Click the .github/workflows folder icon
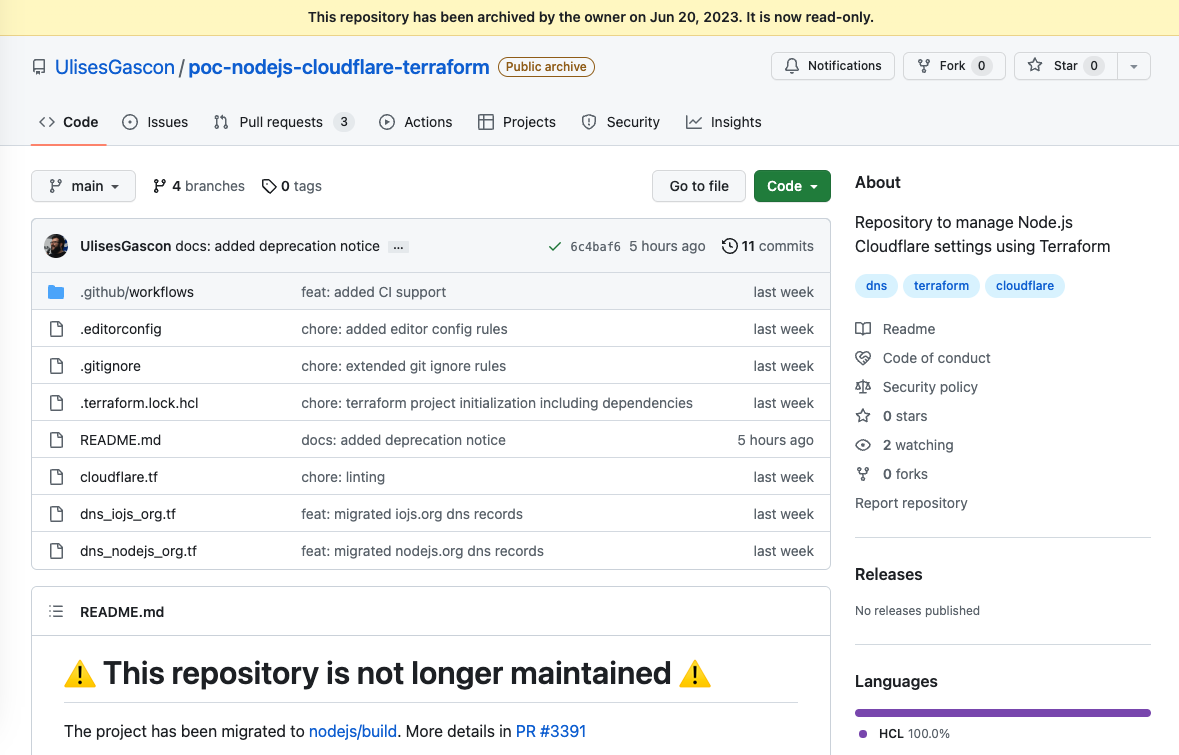 click(x=56, y=292)
